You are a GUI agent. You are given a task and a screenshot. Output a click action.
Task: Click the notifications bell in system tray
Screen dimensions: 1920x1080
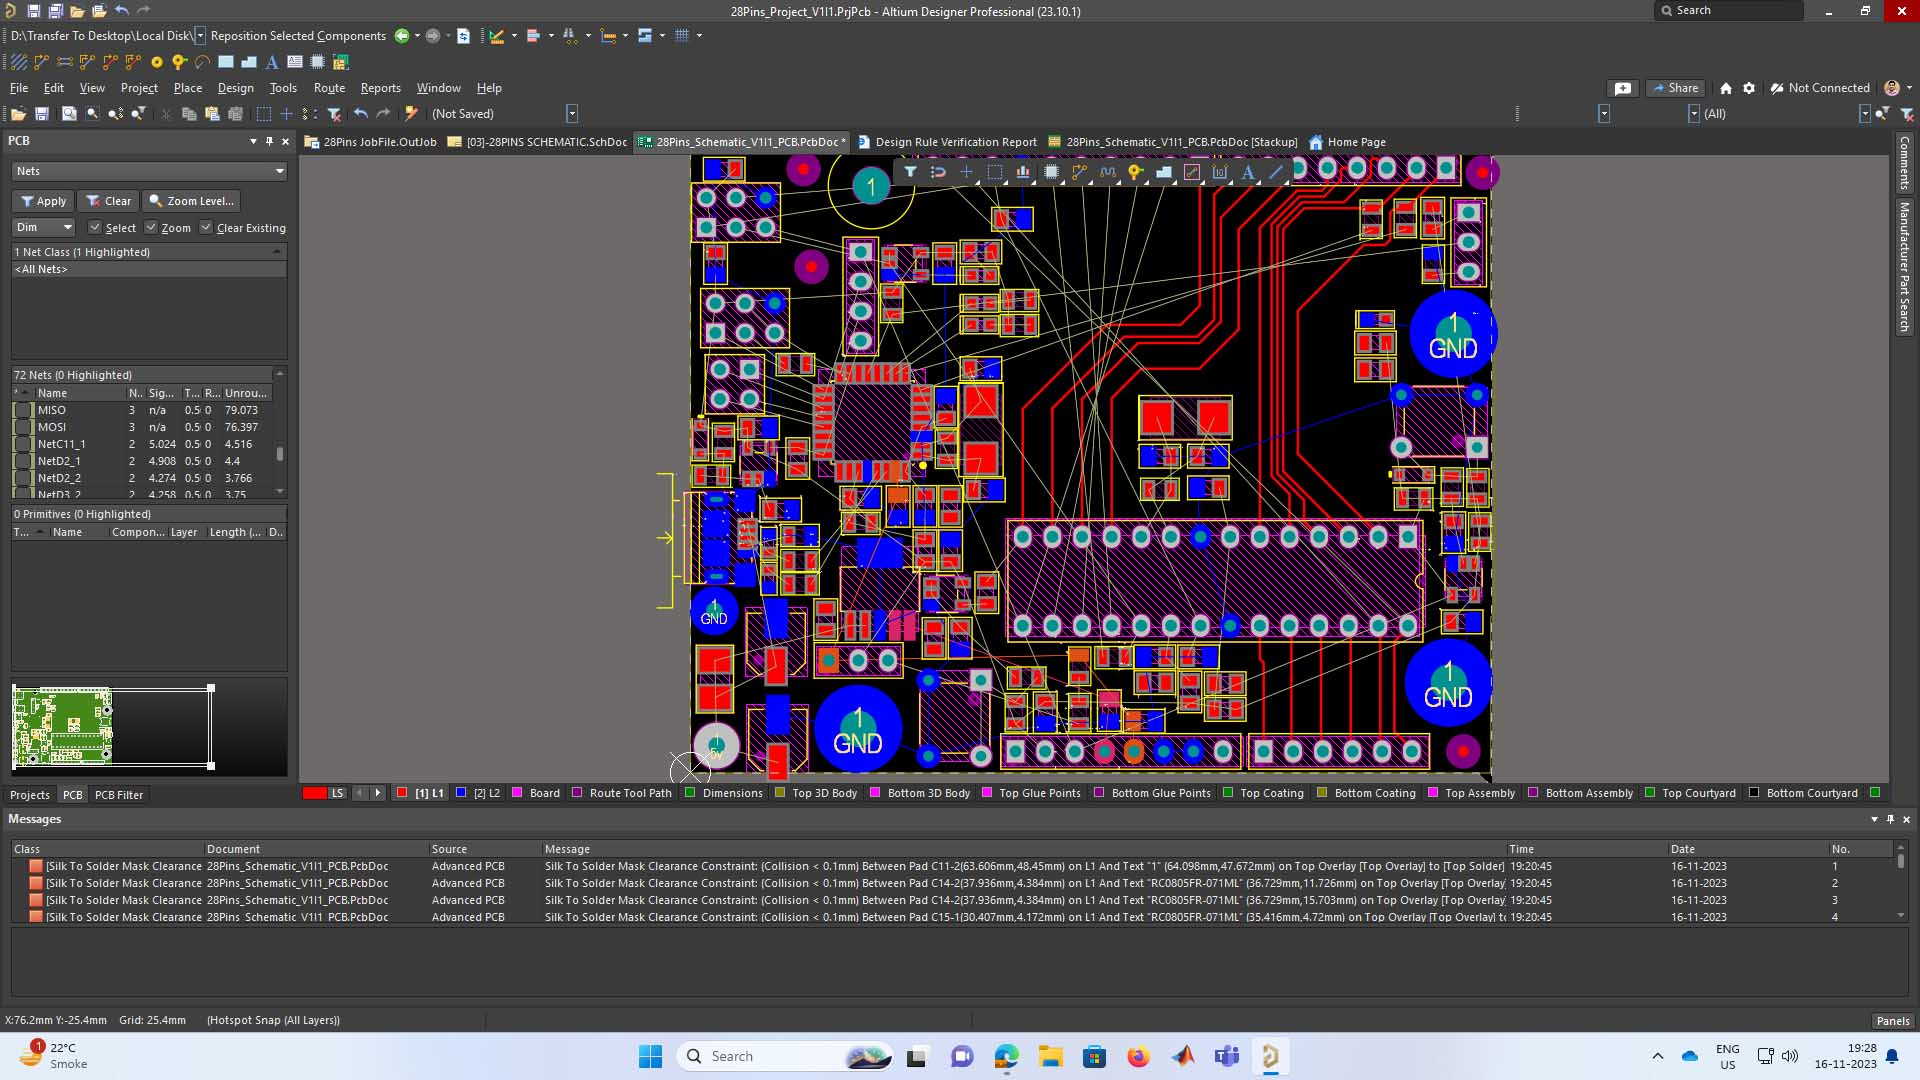(x=1892, y=1056)
